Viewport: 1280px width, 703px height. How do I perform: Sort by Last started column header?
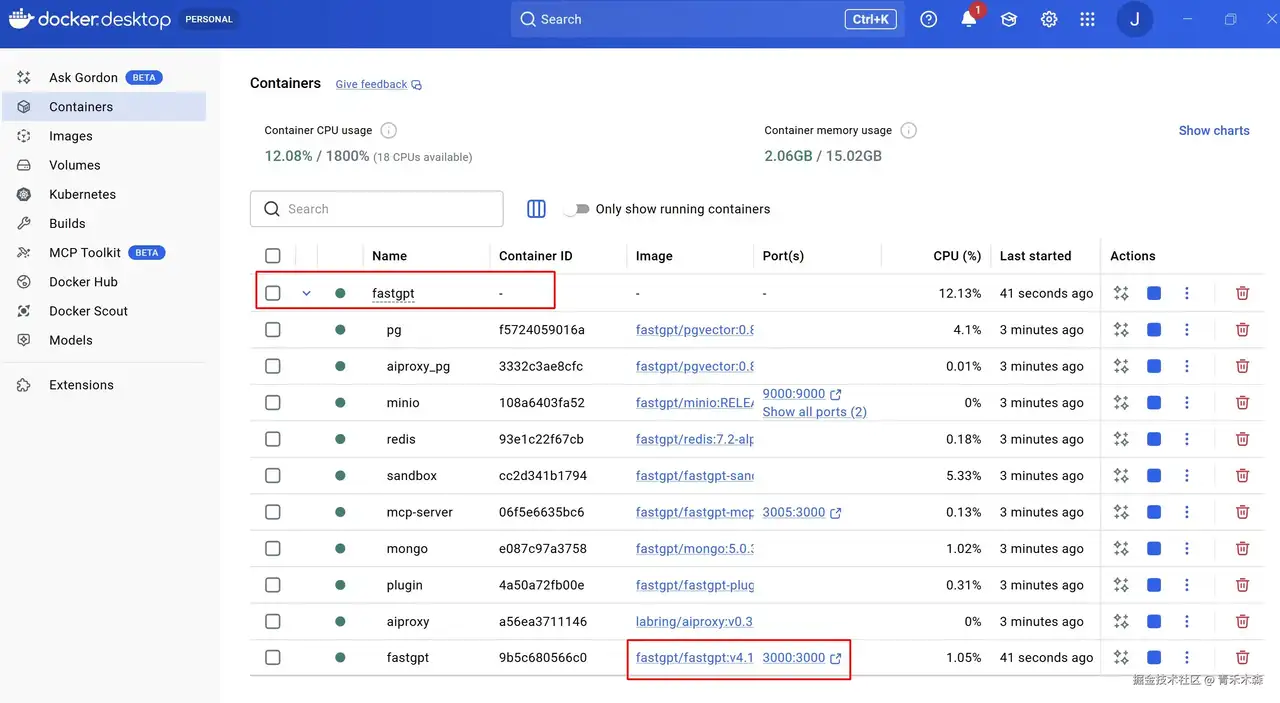[1035, 256]
